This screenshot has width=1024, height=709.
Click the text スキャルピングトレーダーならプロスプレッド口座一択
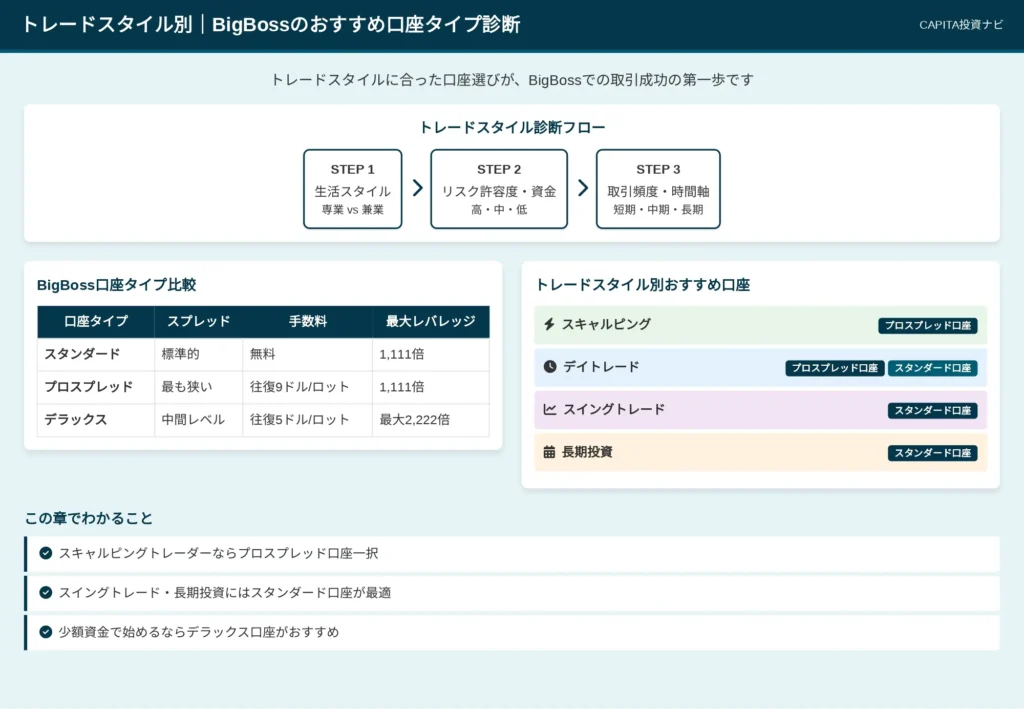click(219, 553)
